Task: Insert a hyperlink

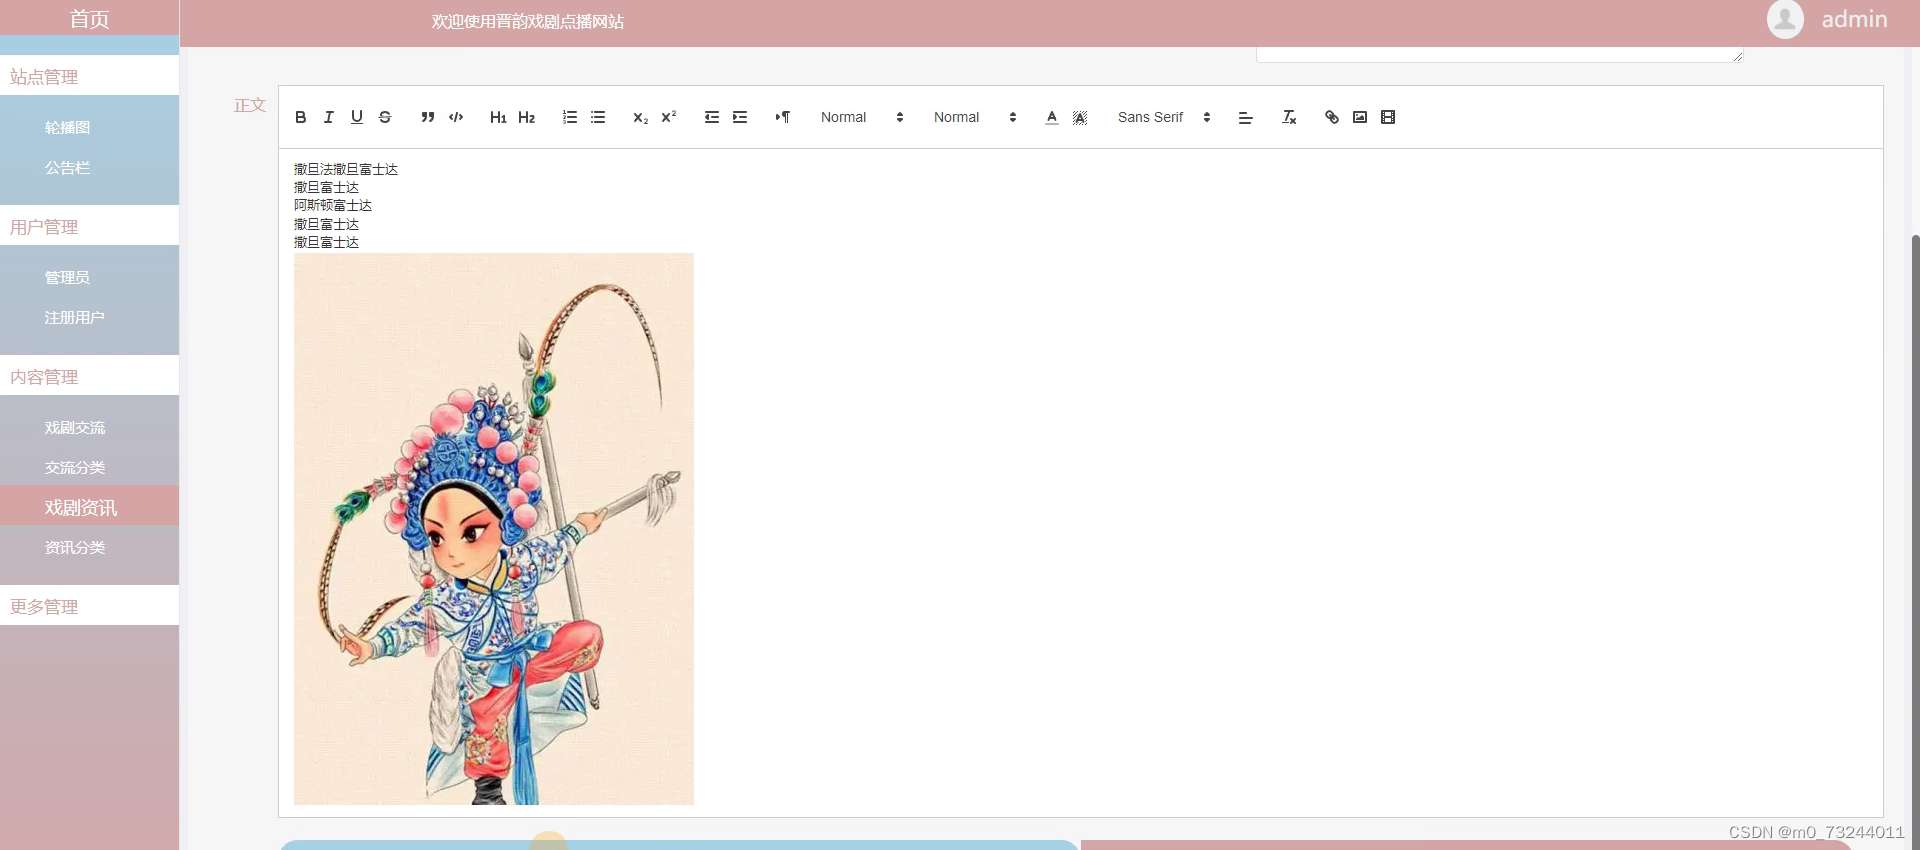Action: coord(1332,117)
